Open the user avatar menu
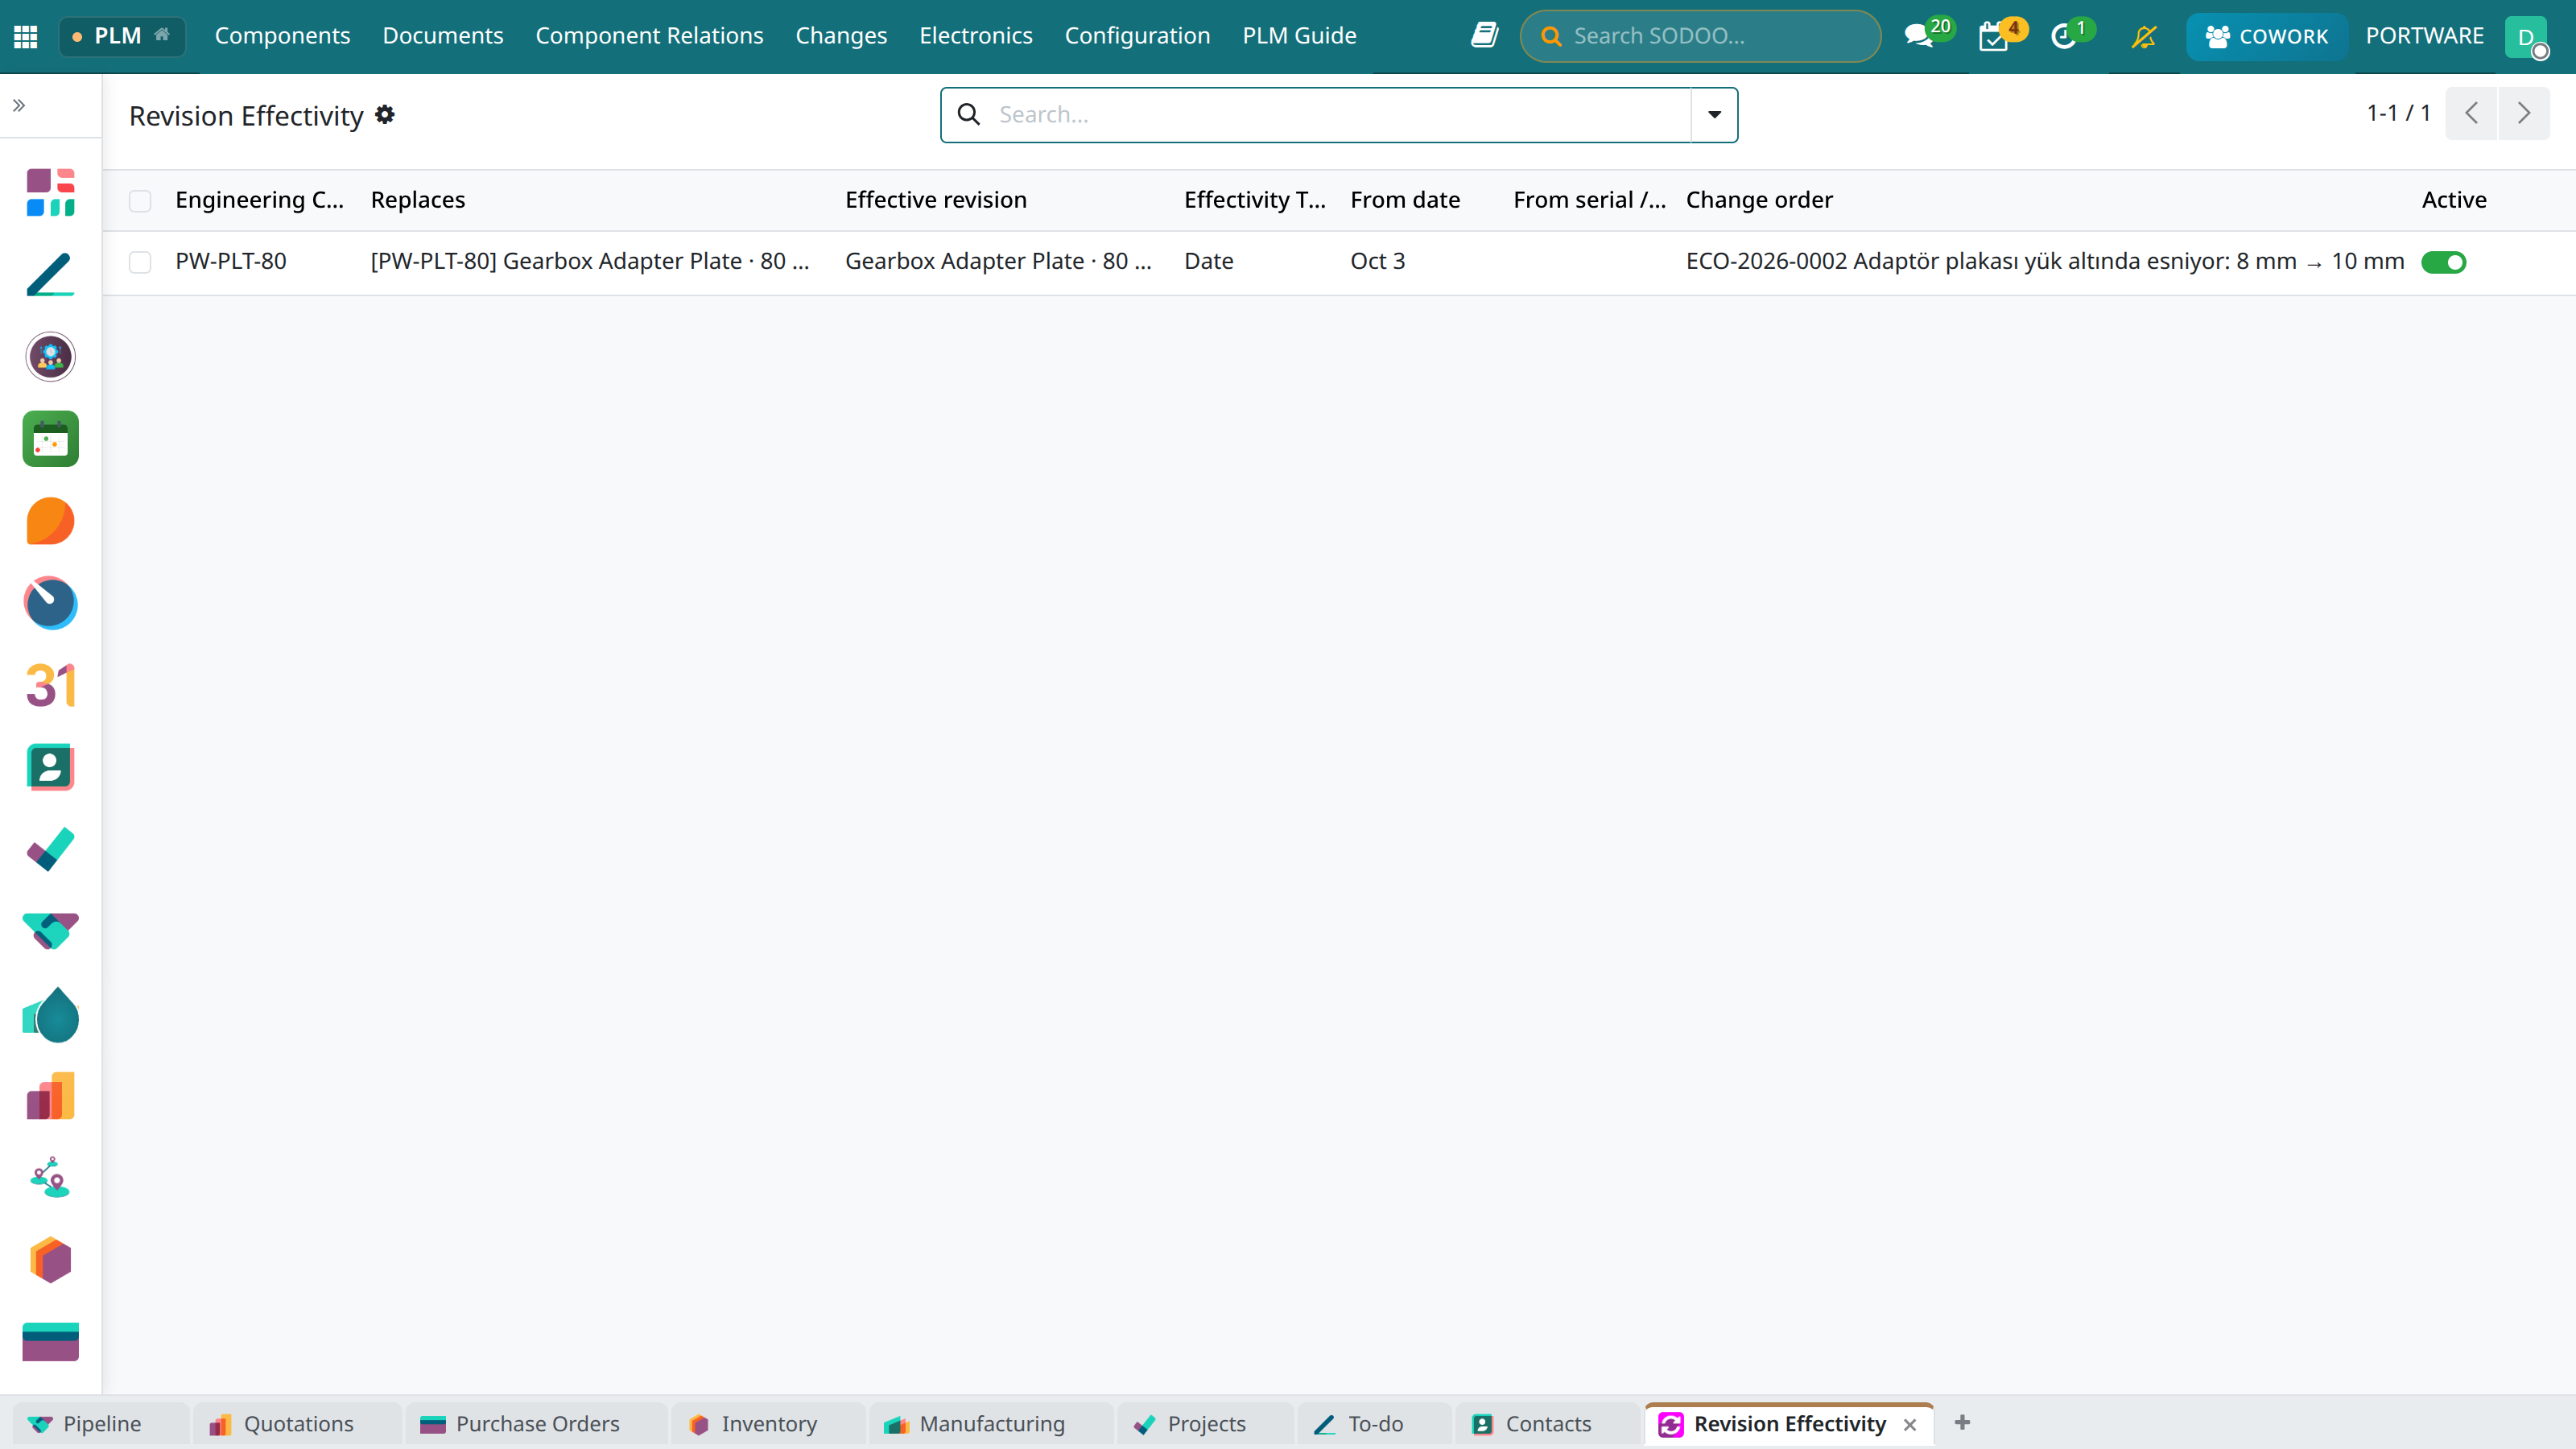Image resolution: width=2576 pixels, height=1449 pixels. (2527, 36)
